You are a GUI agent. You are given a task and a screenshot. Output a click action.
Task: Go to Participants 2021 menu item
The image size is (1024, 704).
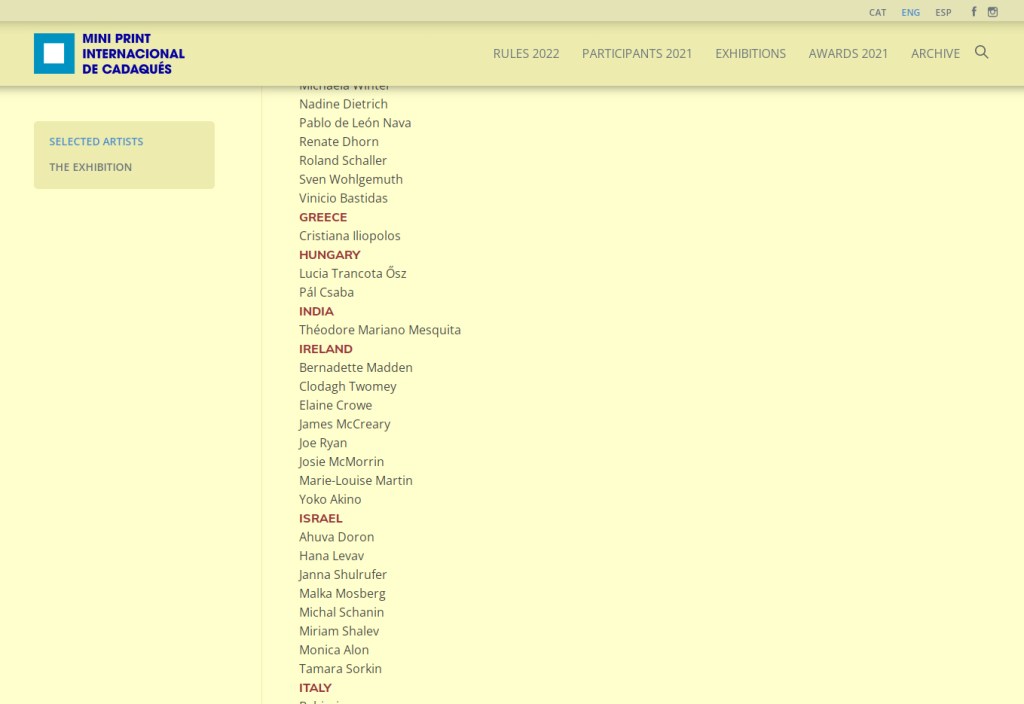click(637, 54)
